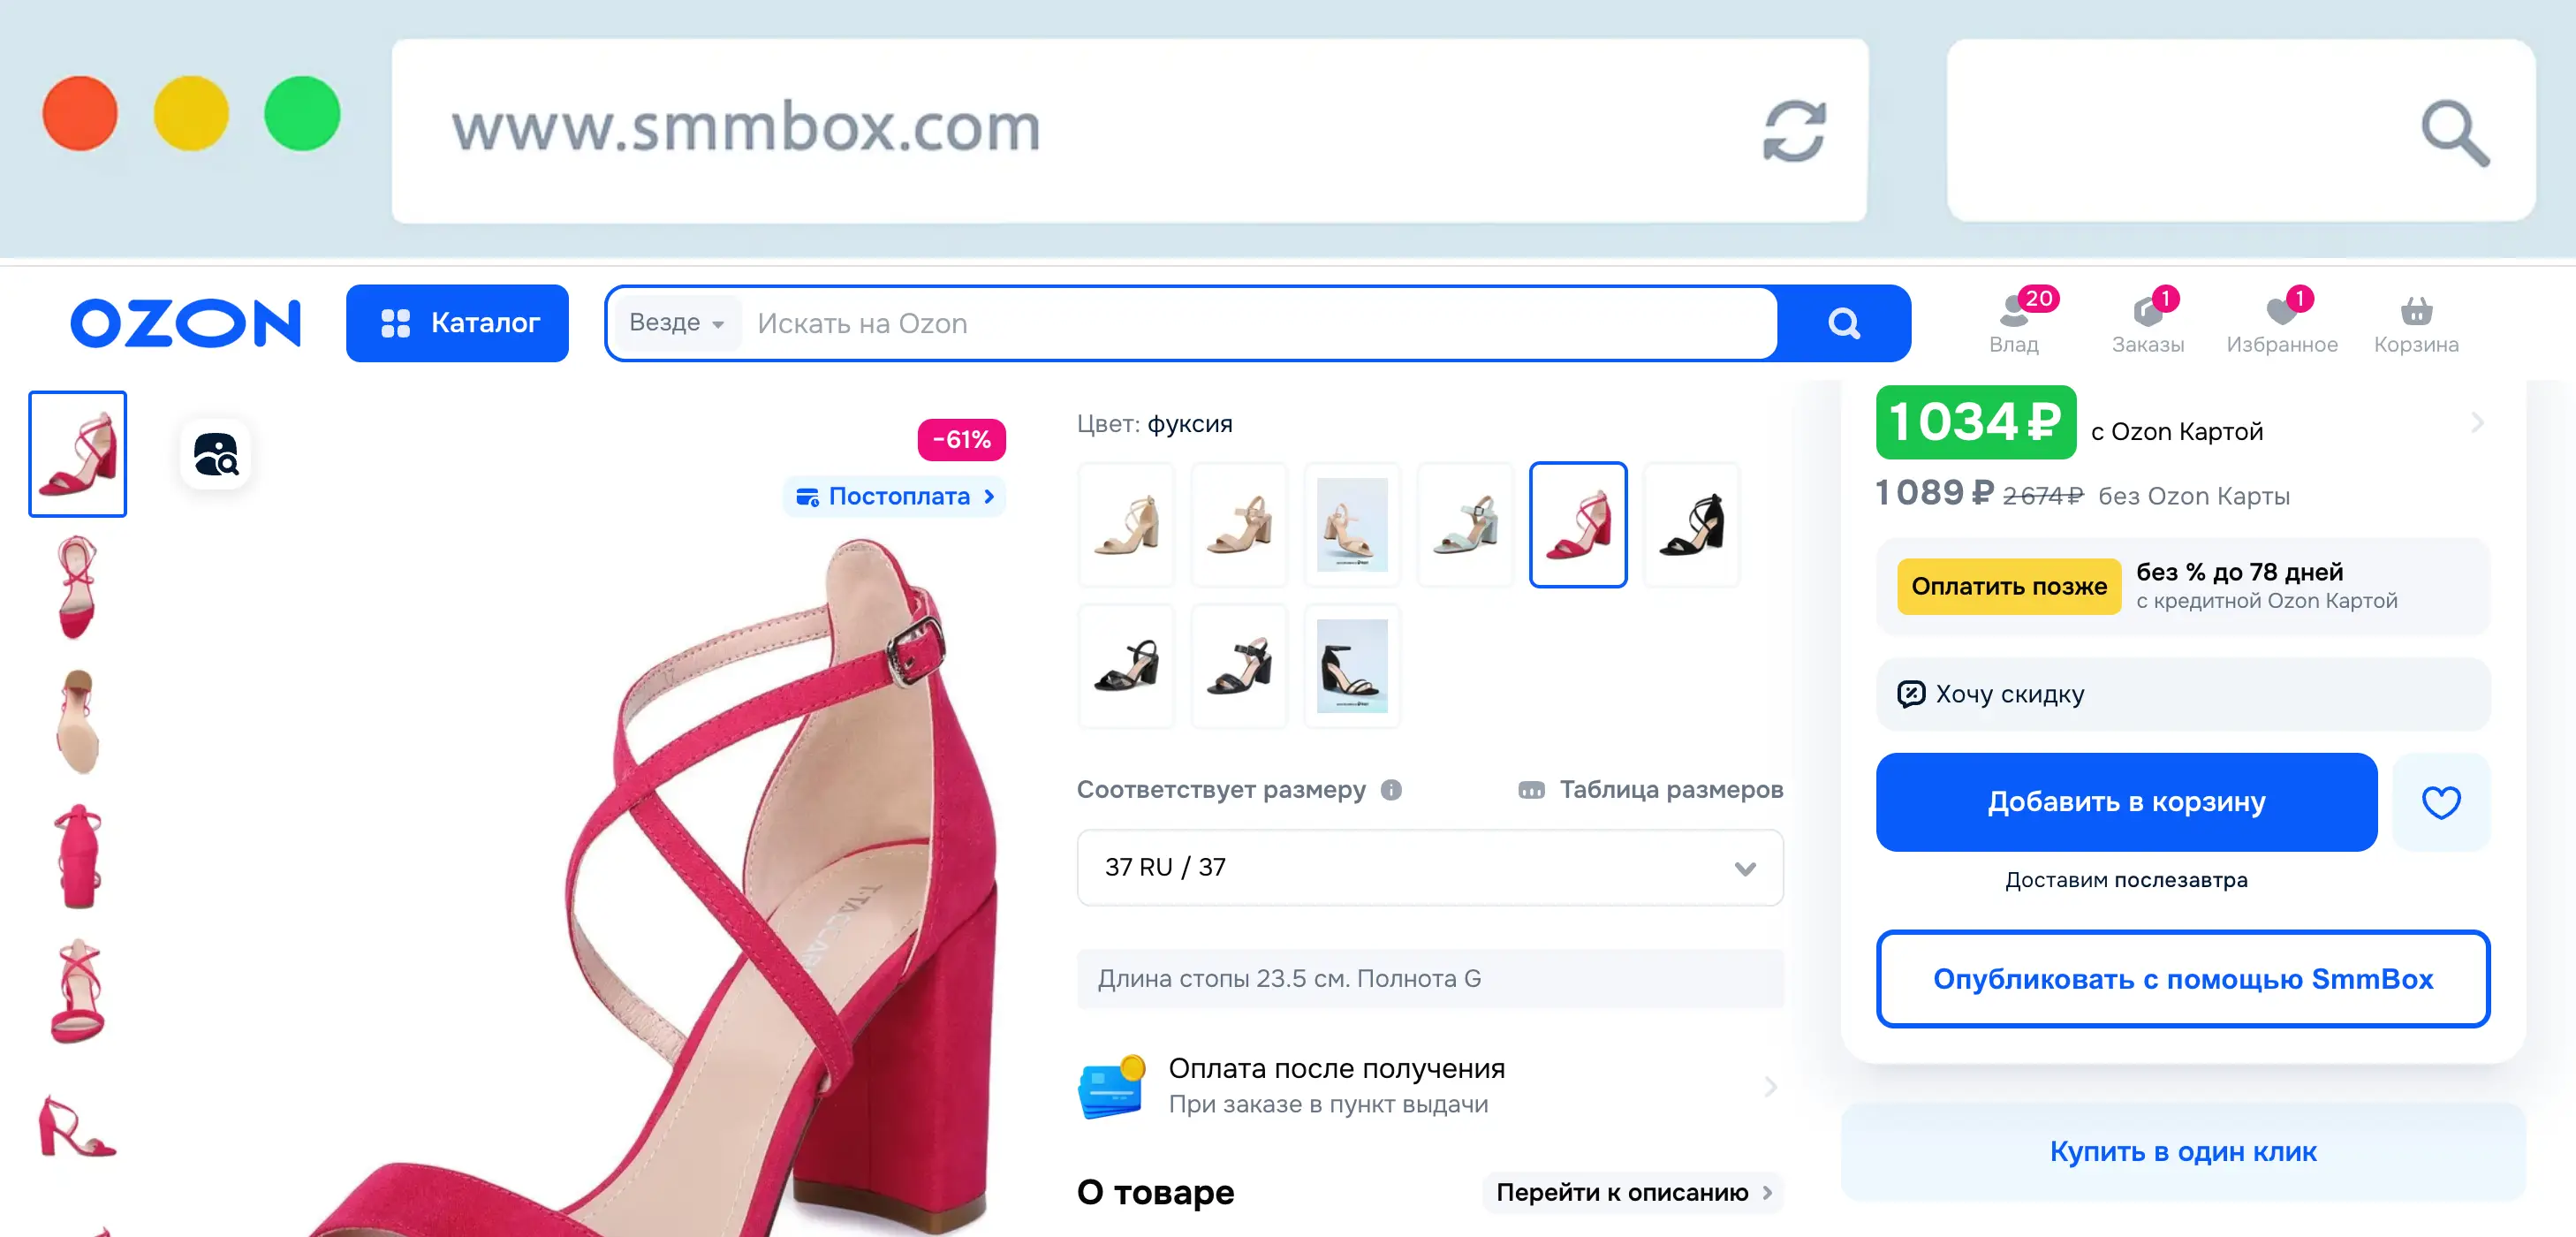2576x1237 pixels.
Task: Add to favorites with heart button
Action: [2440, 802]
